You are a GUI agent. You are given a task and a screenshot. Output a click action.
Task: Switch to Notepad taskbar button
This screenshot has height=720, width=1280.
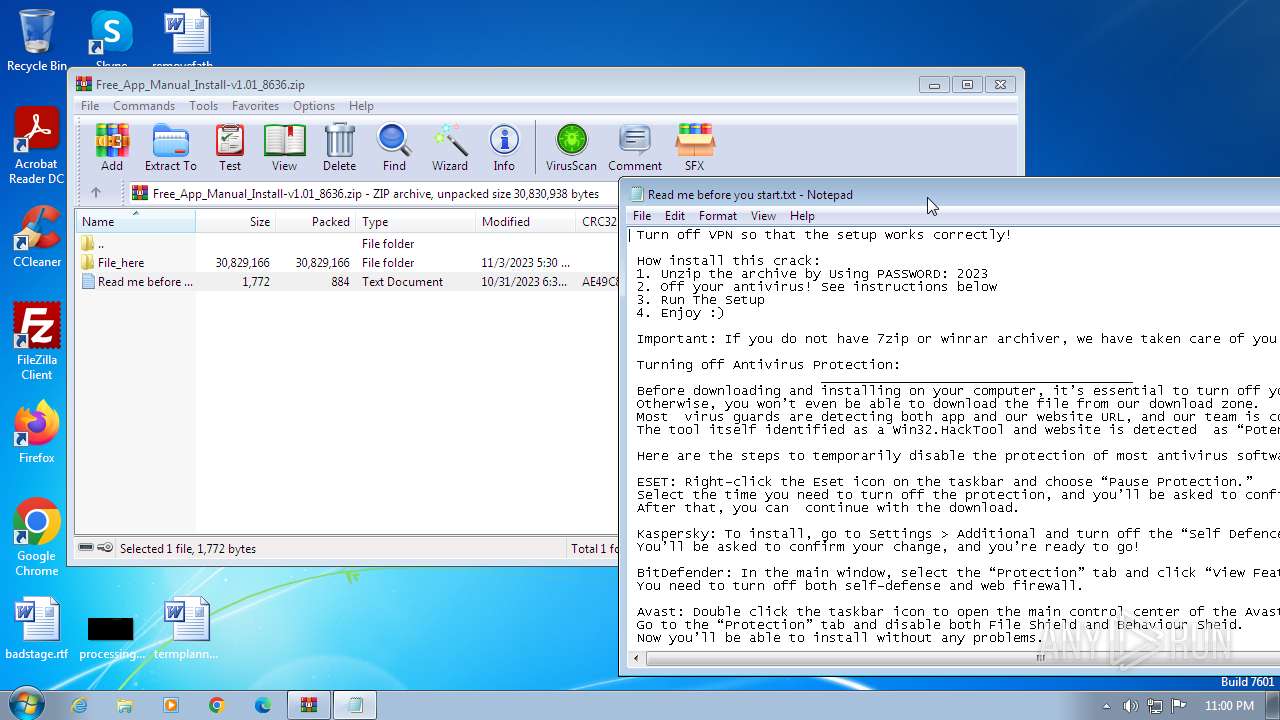[x=355, y=705]
